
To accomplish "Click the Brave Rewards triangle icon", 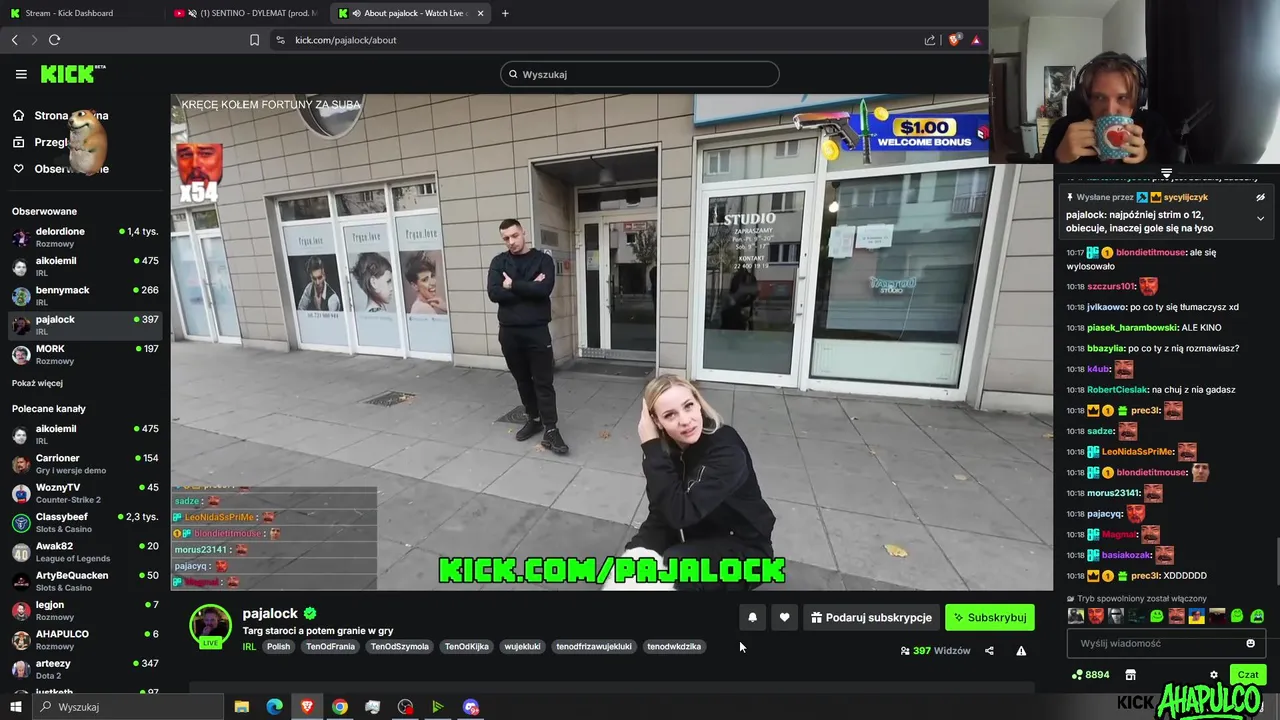I will click(976, 40).
